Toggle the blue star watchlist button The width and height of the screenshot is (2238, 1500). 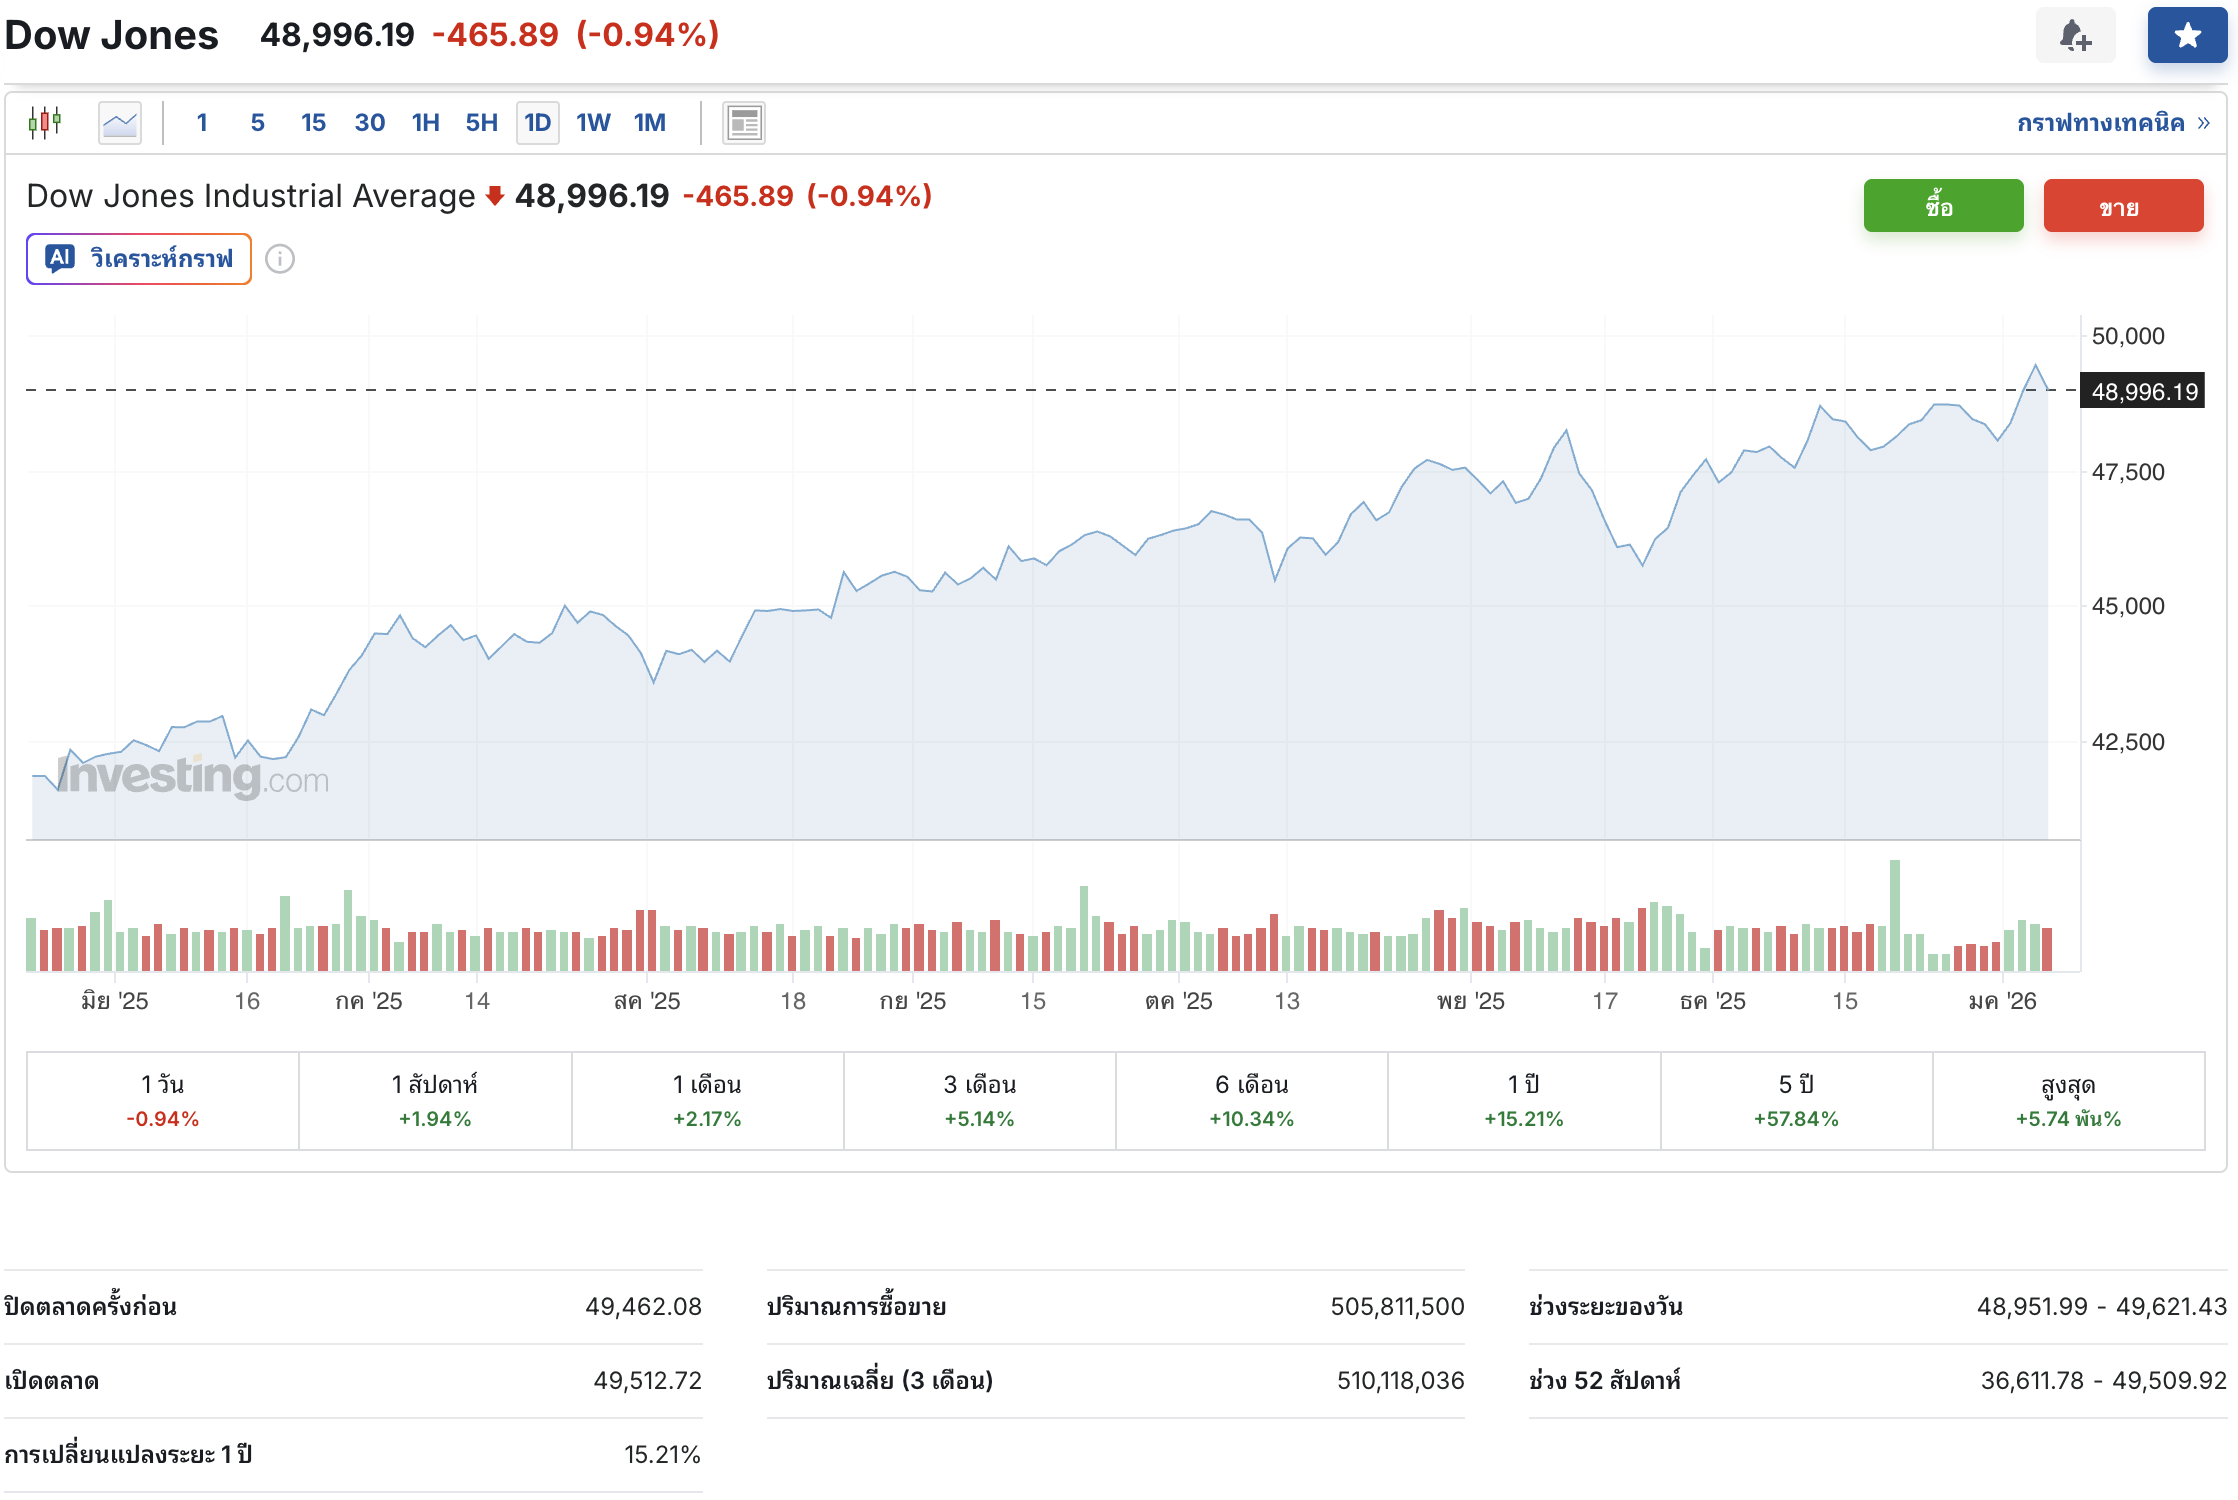click(x=2187, y=36)
